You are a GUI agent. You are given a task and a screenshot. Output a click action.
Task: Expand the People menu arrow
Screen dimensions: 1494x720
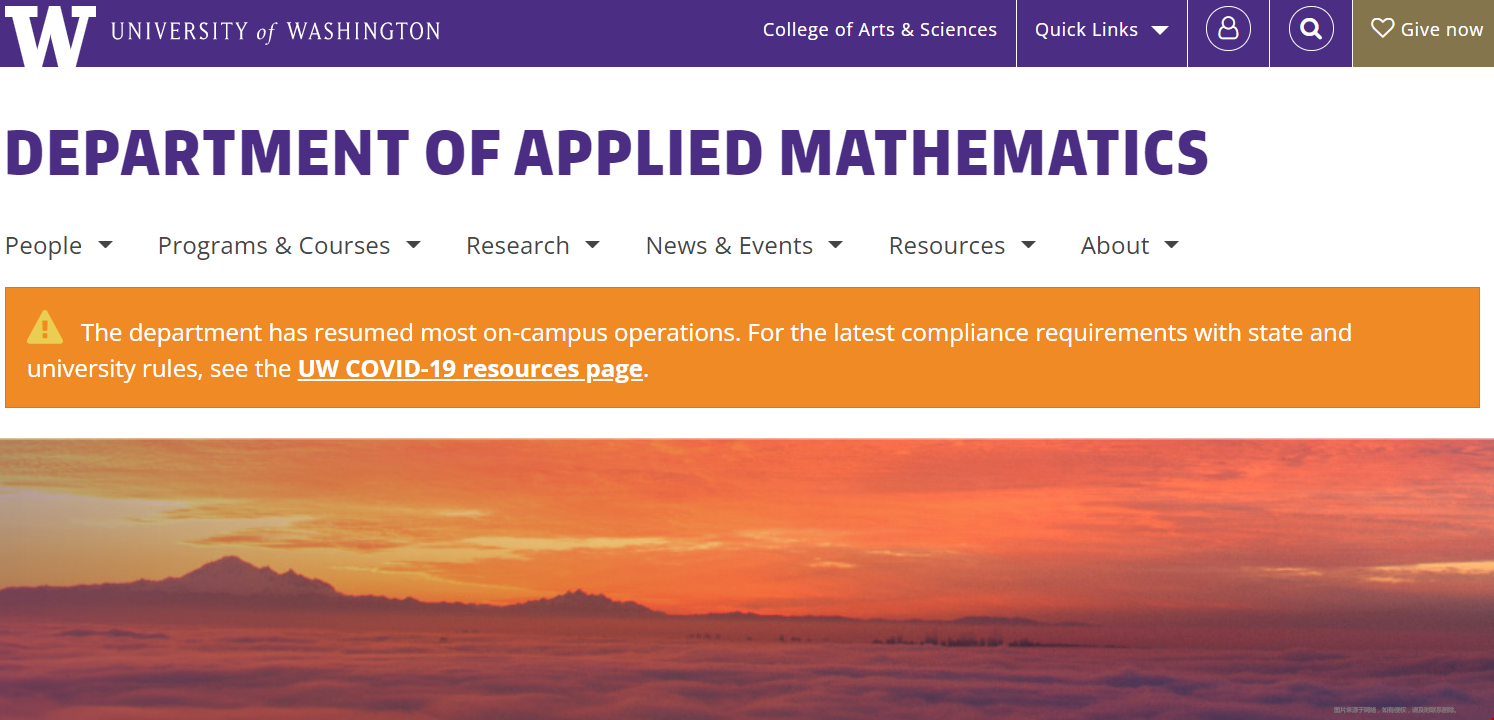click(105, 244)
